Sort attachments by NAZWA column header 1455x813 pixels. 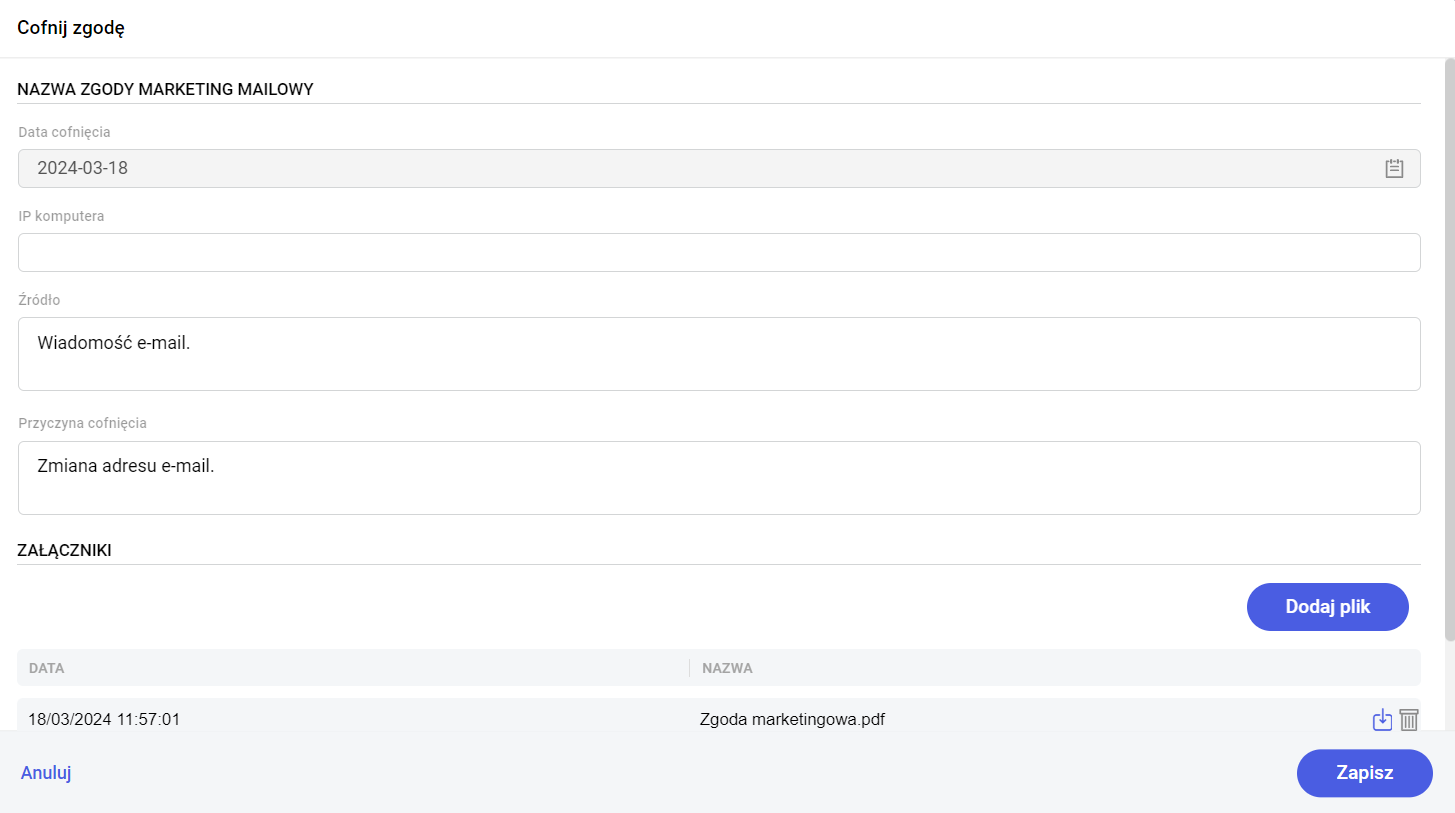pyautogui.click(x=727, y=668)
